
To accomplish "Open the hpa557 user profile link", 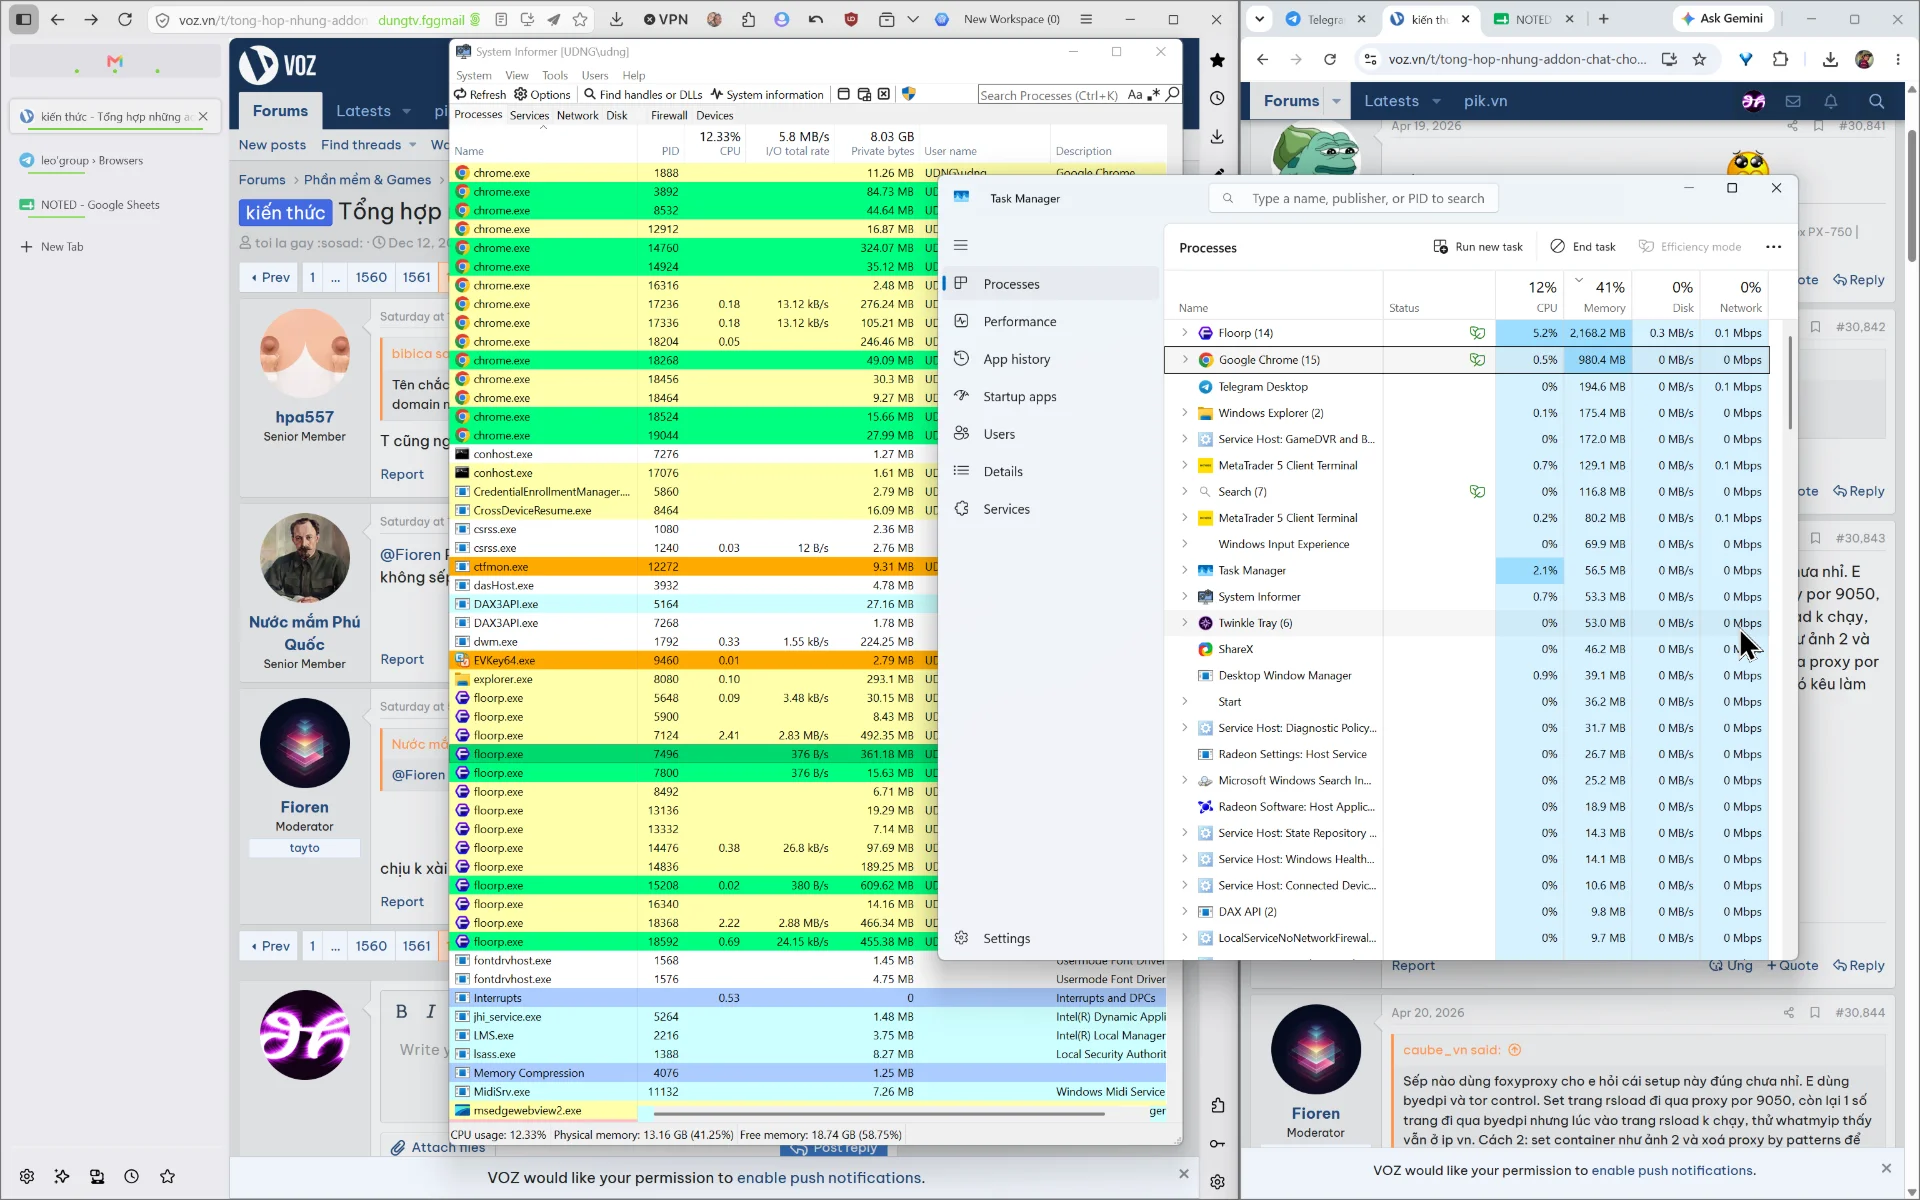I will 304,417.
